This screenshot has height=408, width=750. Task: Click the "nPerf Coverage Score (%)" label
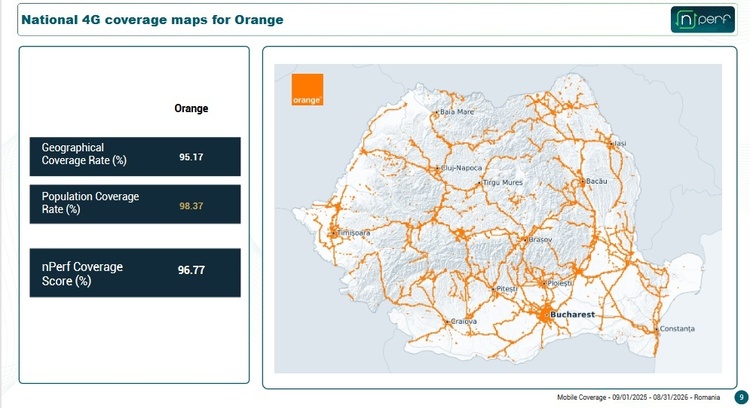coord(82,274)
